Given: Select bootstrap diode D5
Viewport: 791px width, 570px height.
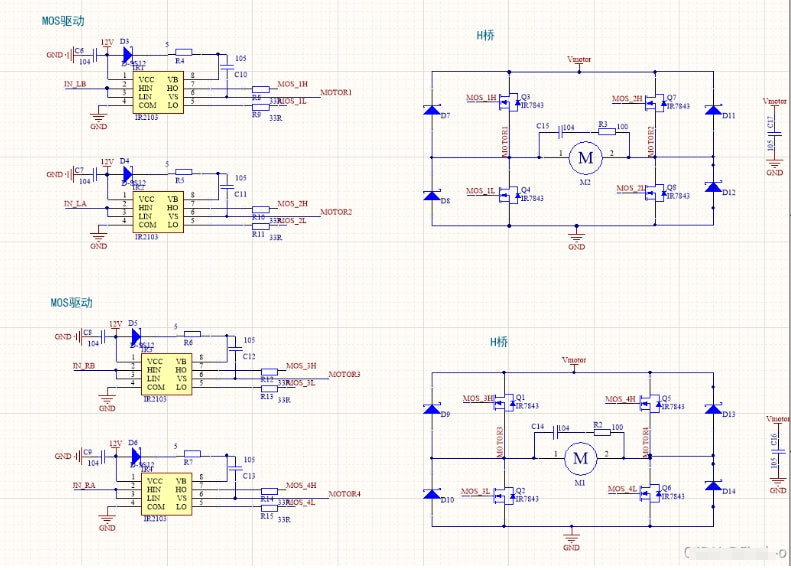Looking at the screenshot, I should click(136, 336).
